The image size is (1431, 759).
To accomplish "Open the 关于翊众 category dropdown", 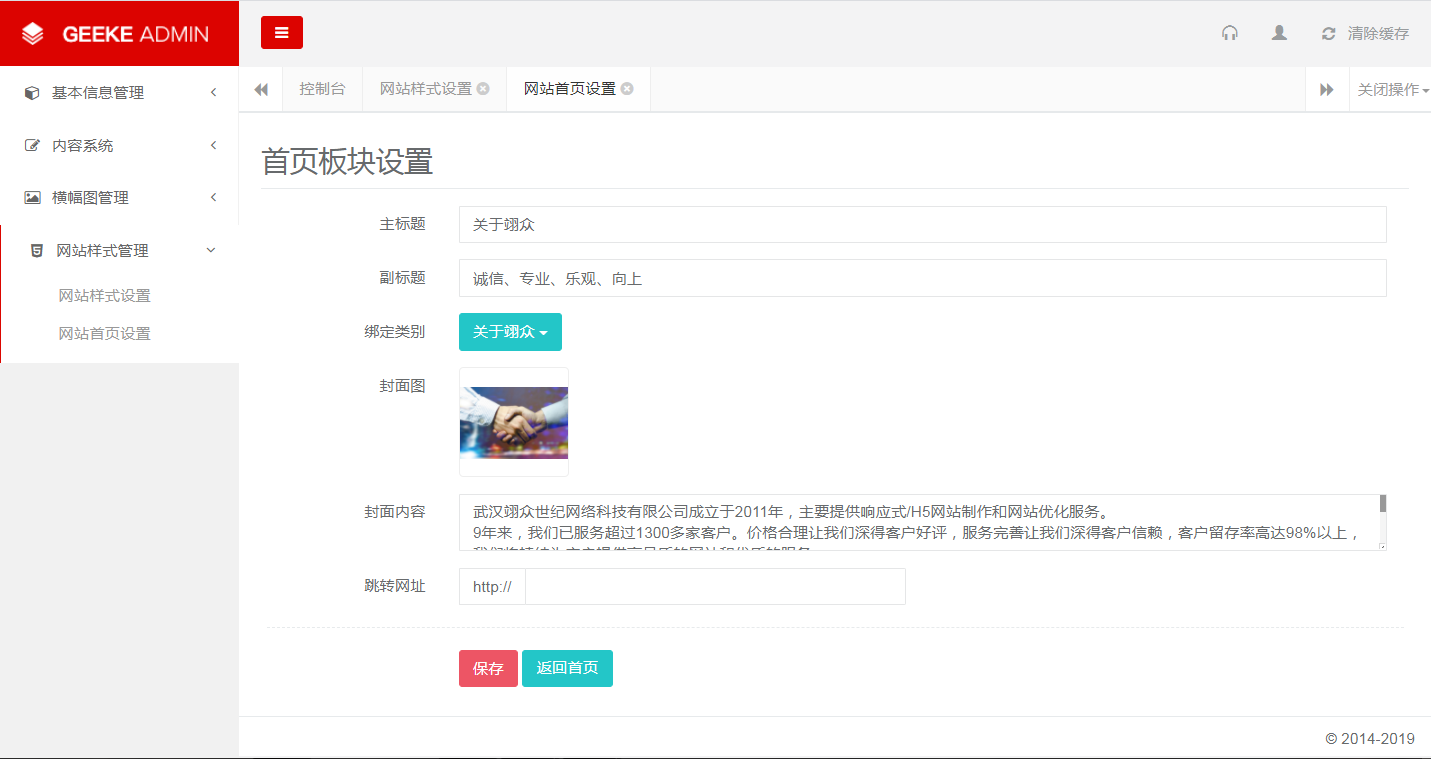I will pos(510,332).
